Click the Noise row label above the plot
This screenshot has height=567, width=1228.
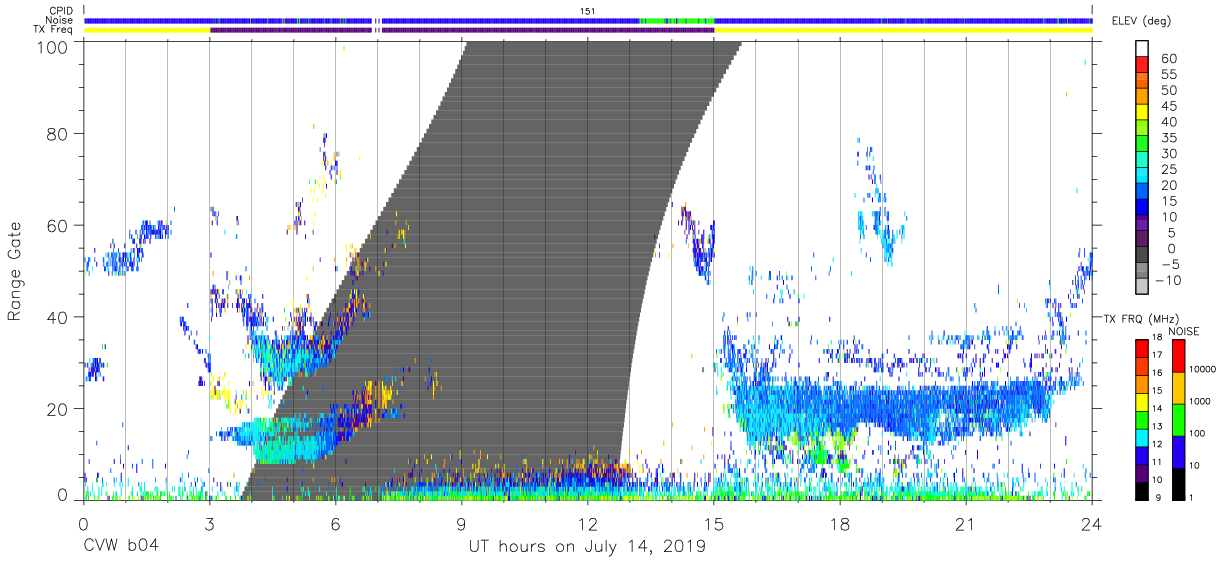(60, 20)
